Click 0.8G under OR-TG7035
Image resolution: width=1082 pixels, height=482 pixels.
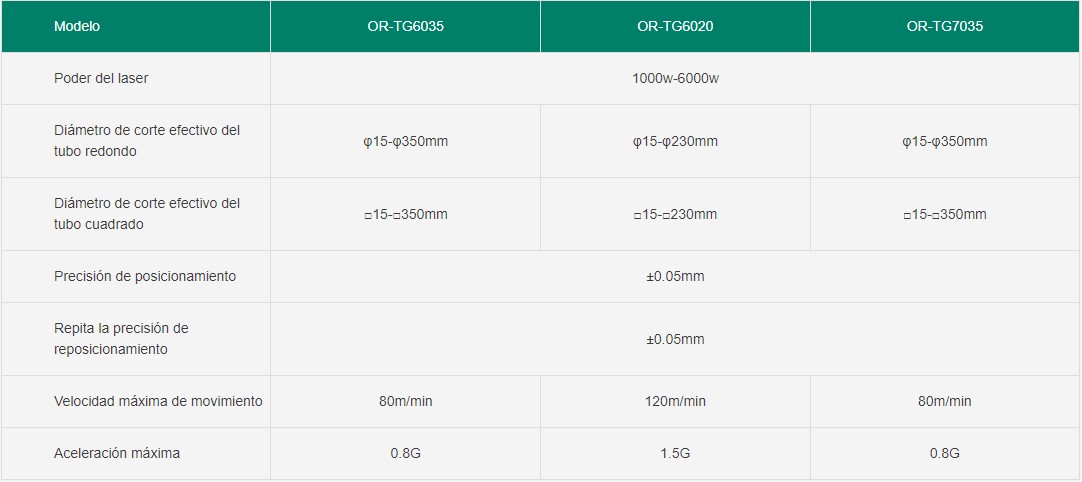pos(945,454)
